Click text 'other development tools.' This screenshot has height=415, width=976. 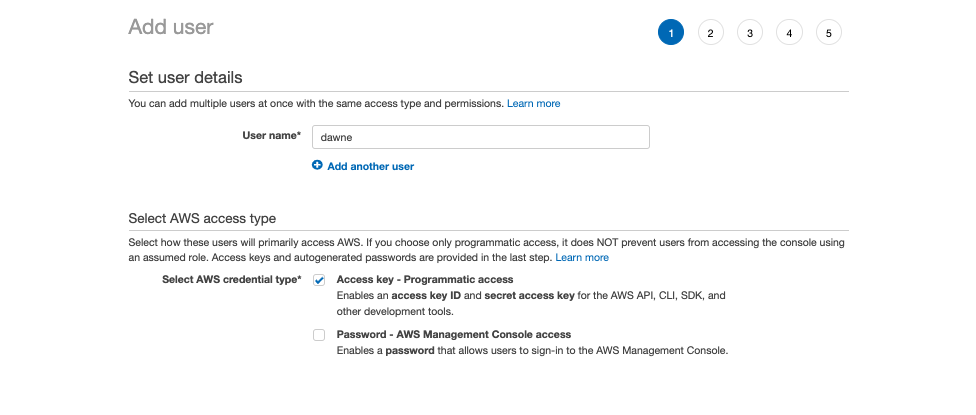tap(395, 311)
